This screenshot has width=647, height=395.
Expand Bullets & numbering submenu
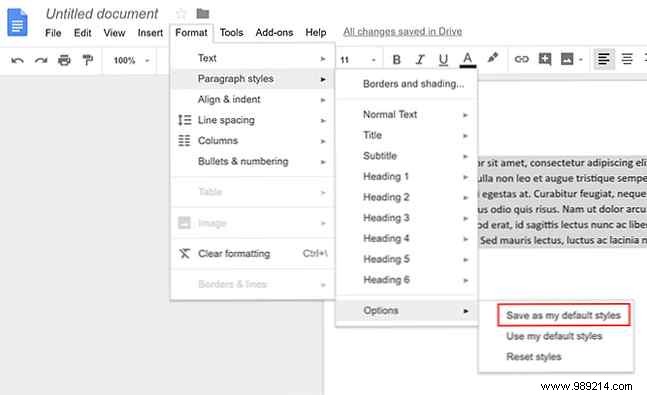(253, 161)
